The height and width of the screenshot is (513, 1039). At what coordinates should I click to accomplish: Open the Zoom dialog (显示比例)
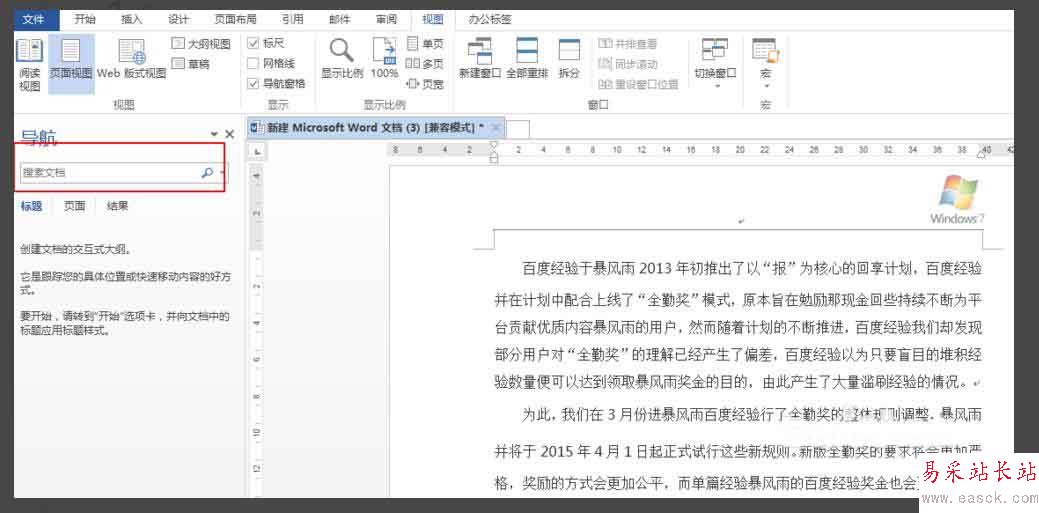(342, 59)
